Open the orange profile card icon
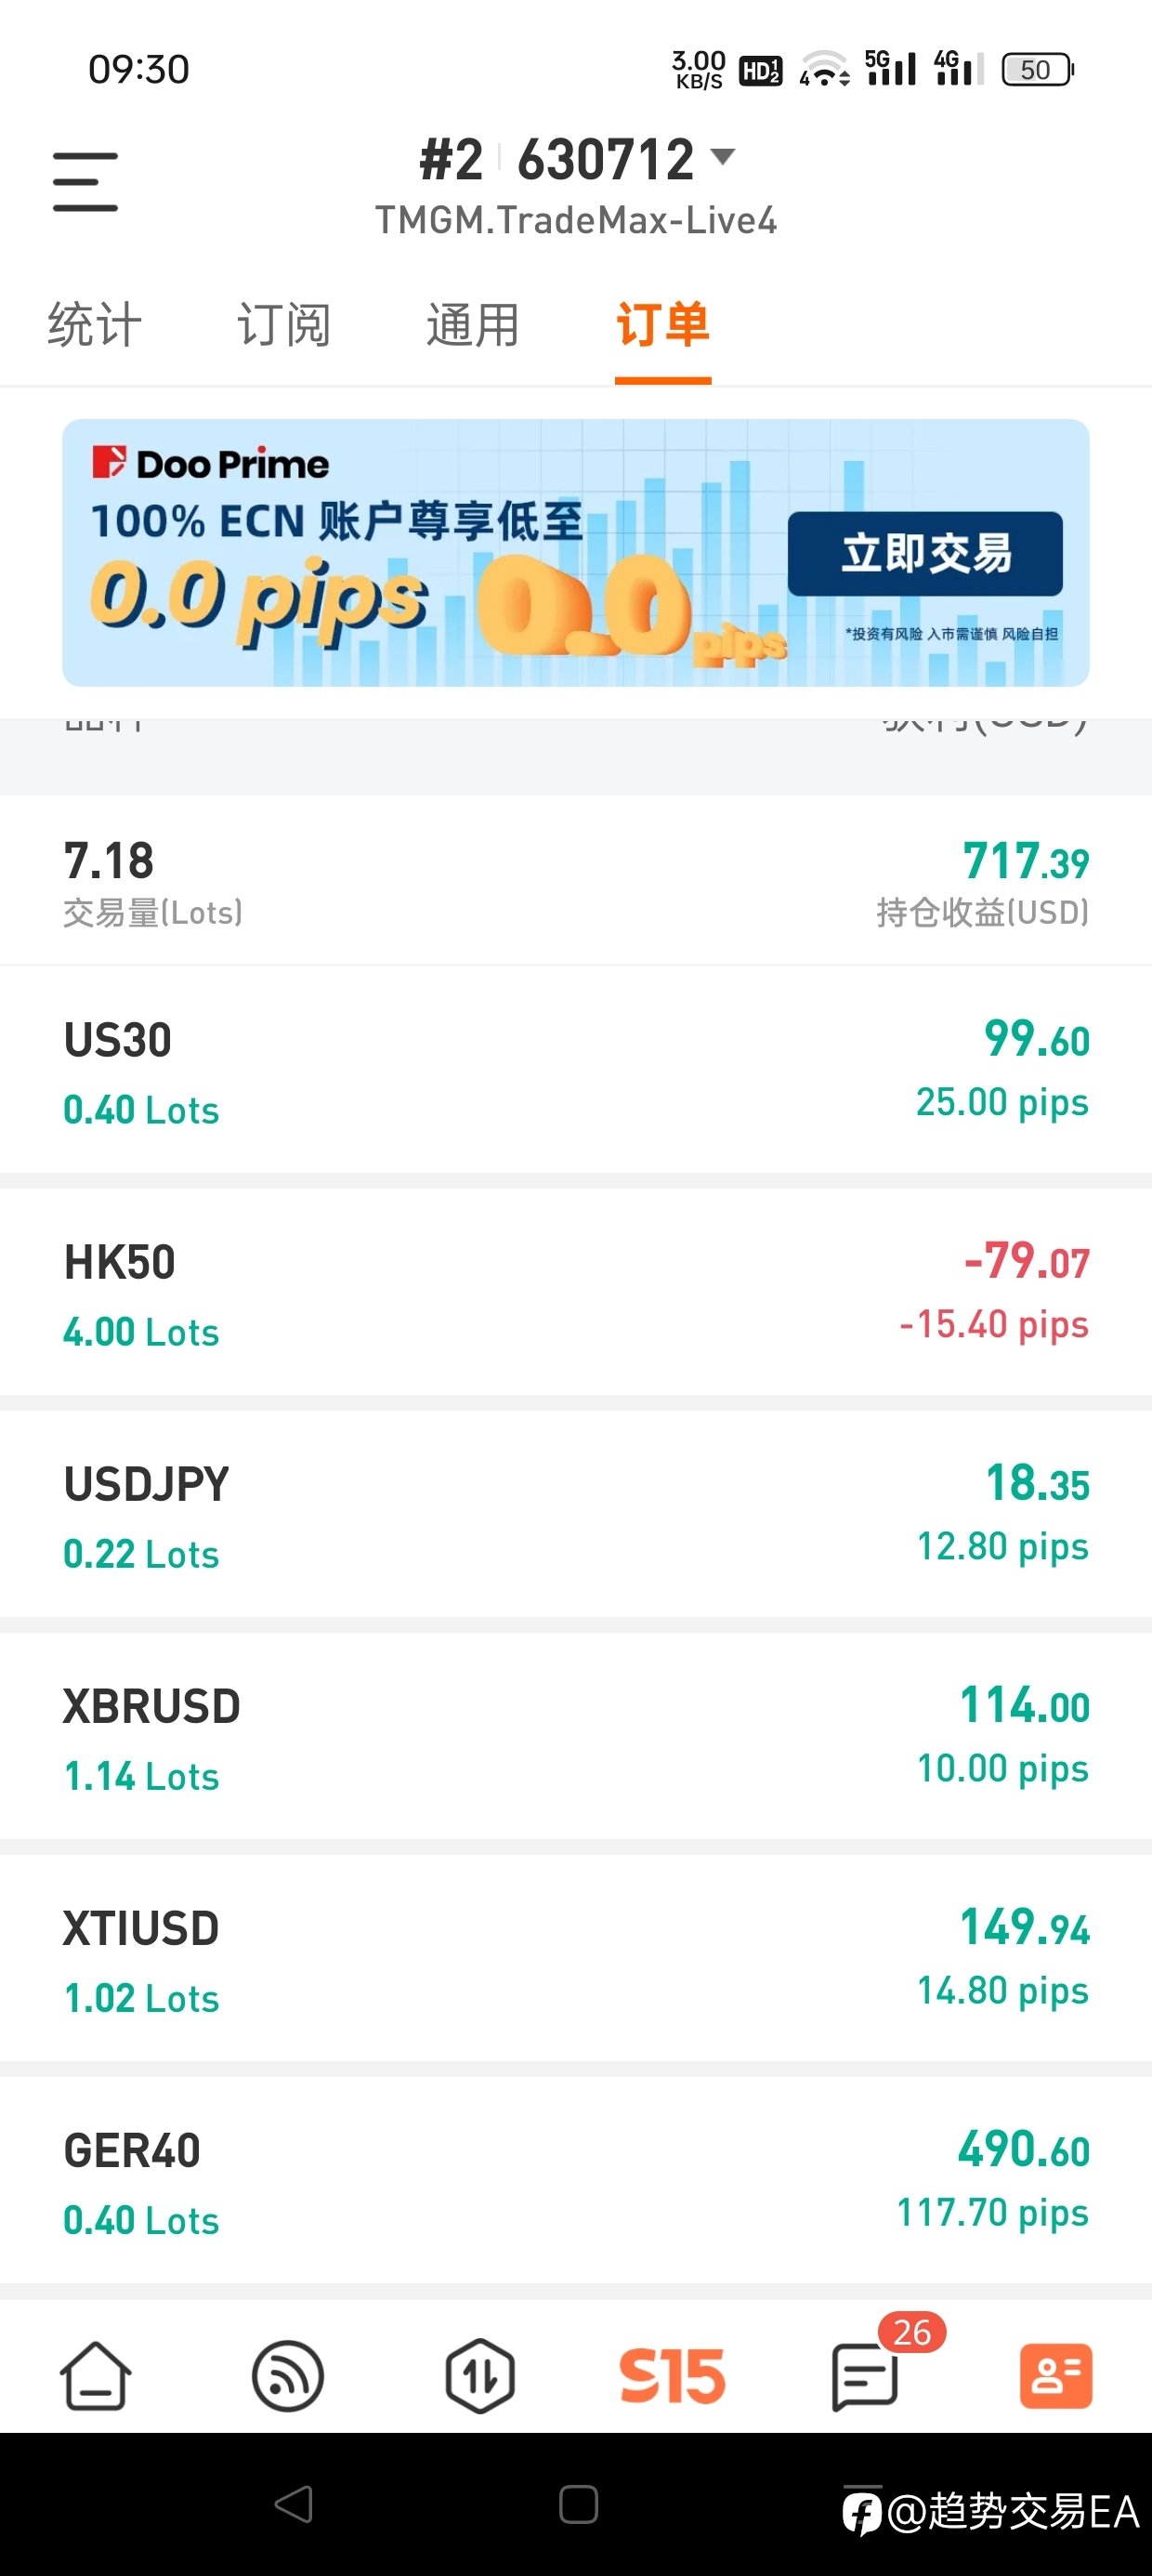This screenshot has height=2576, width=1152. pos(1056,2376)
